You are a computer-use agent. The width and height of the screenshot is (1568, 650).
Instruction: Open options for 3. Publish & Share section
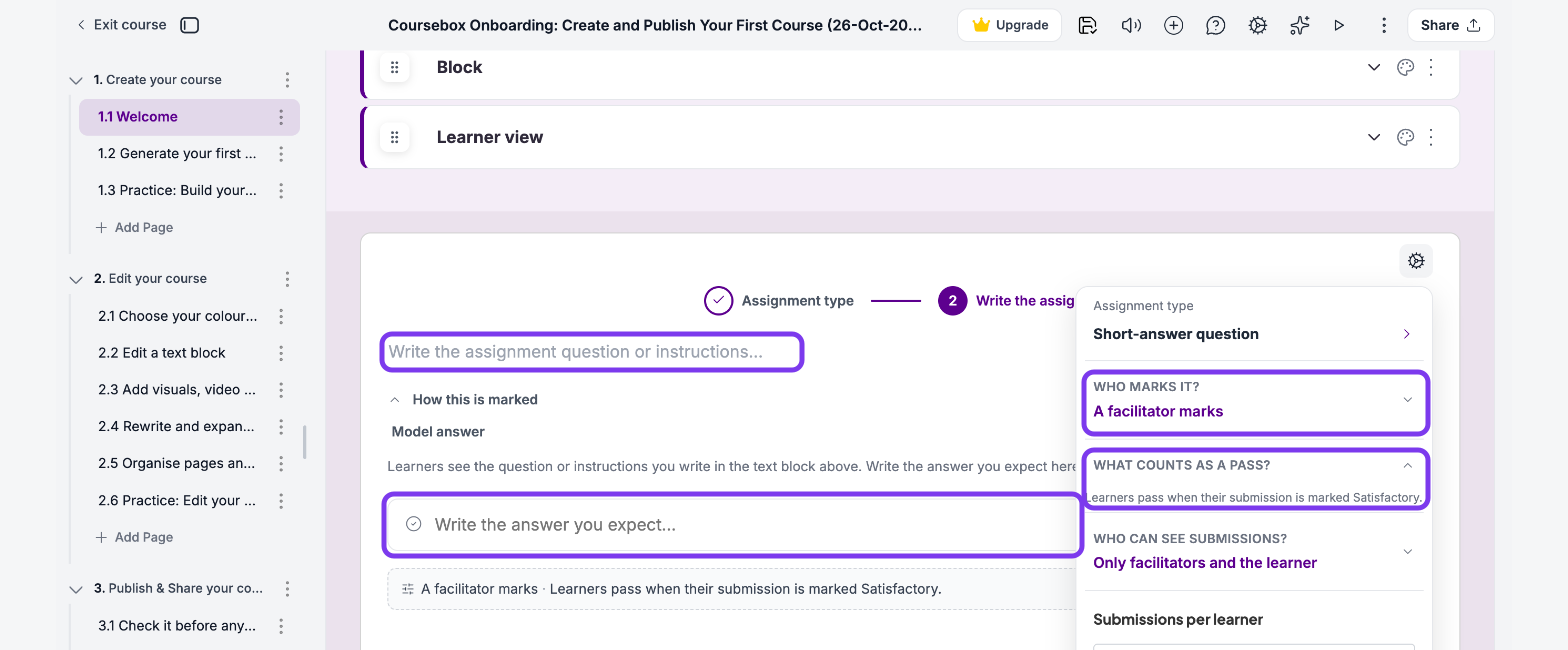pos(287,589)
